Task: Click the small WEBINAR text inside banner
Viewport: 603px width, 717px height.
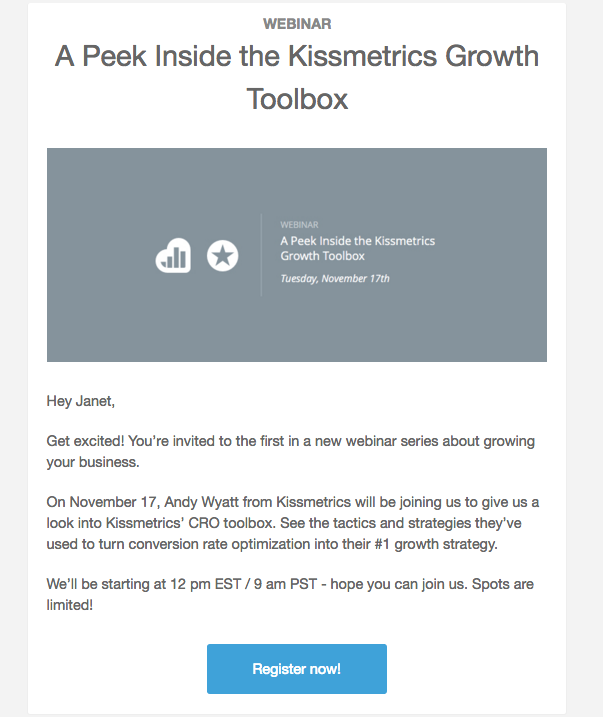Action: [x=298, y=225]
